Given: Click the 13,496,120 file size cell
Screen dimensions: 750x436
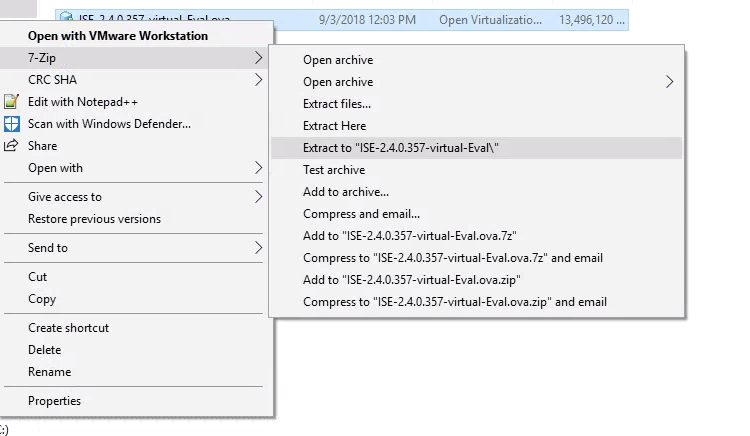Looking at the screenshot, I should click(x=592, y=20).
